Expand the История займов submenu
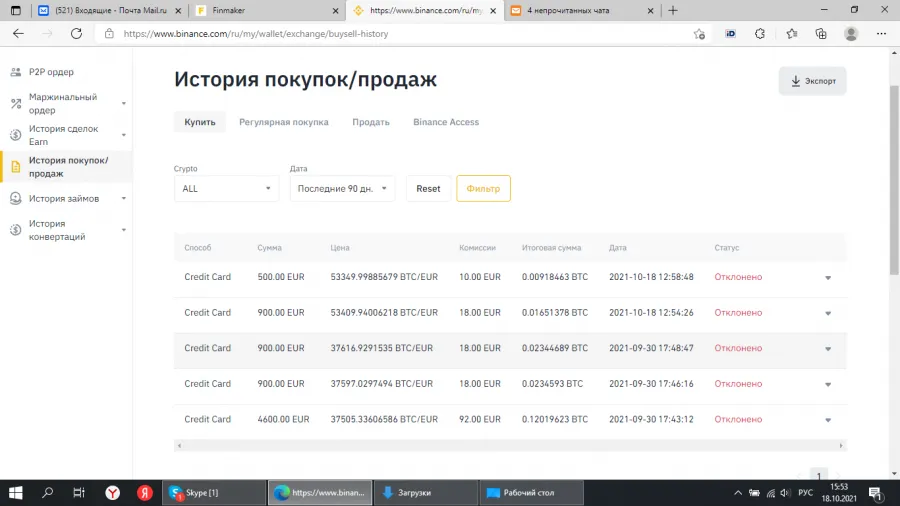The width and height of the screenshot is (900, 506). pos(123,198)
